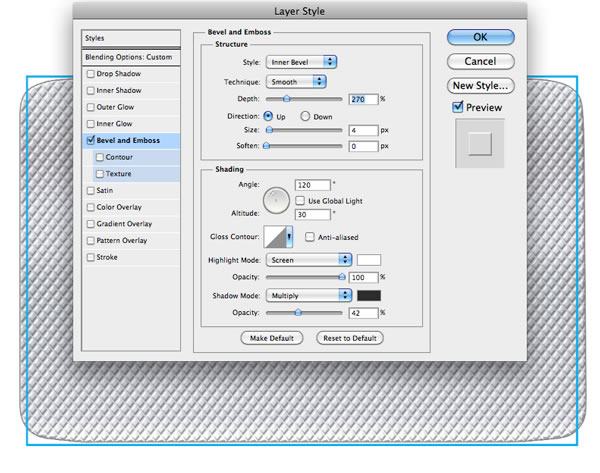The width and height of the screenshot is (600, 473).
Task: Click the Shadow Opacity slider handle
Action: click(298, 313)
